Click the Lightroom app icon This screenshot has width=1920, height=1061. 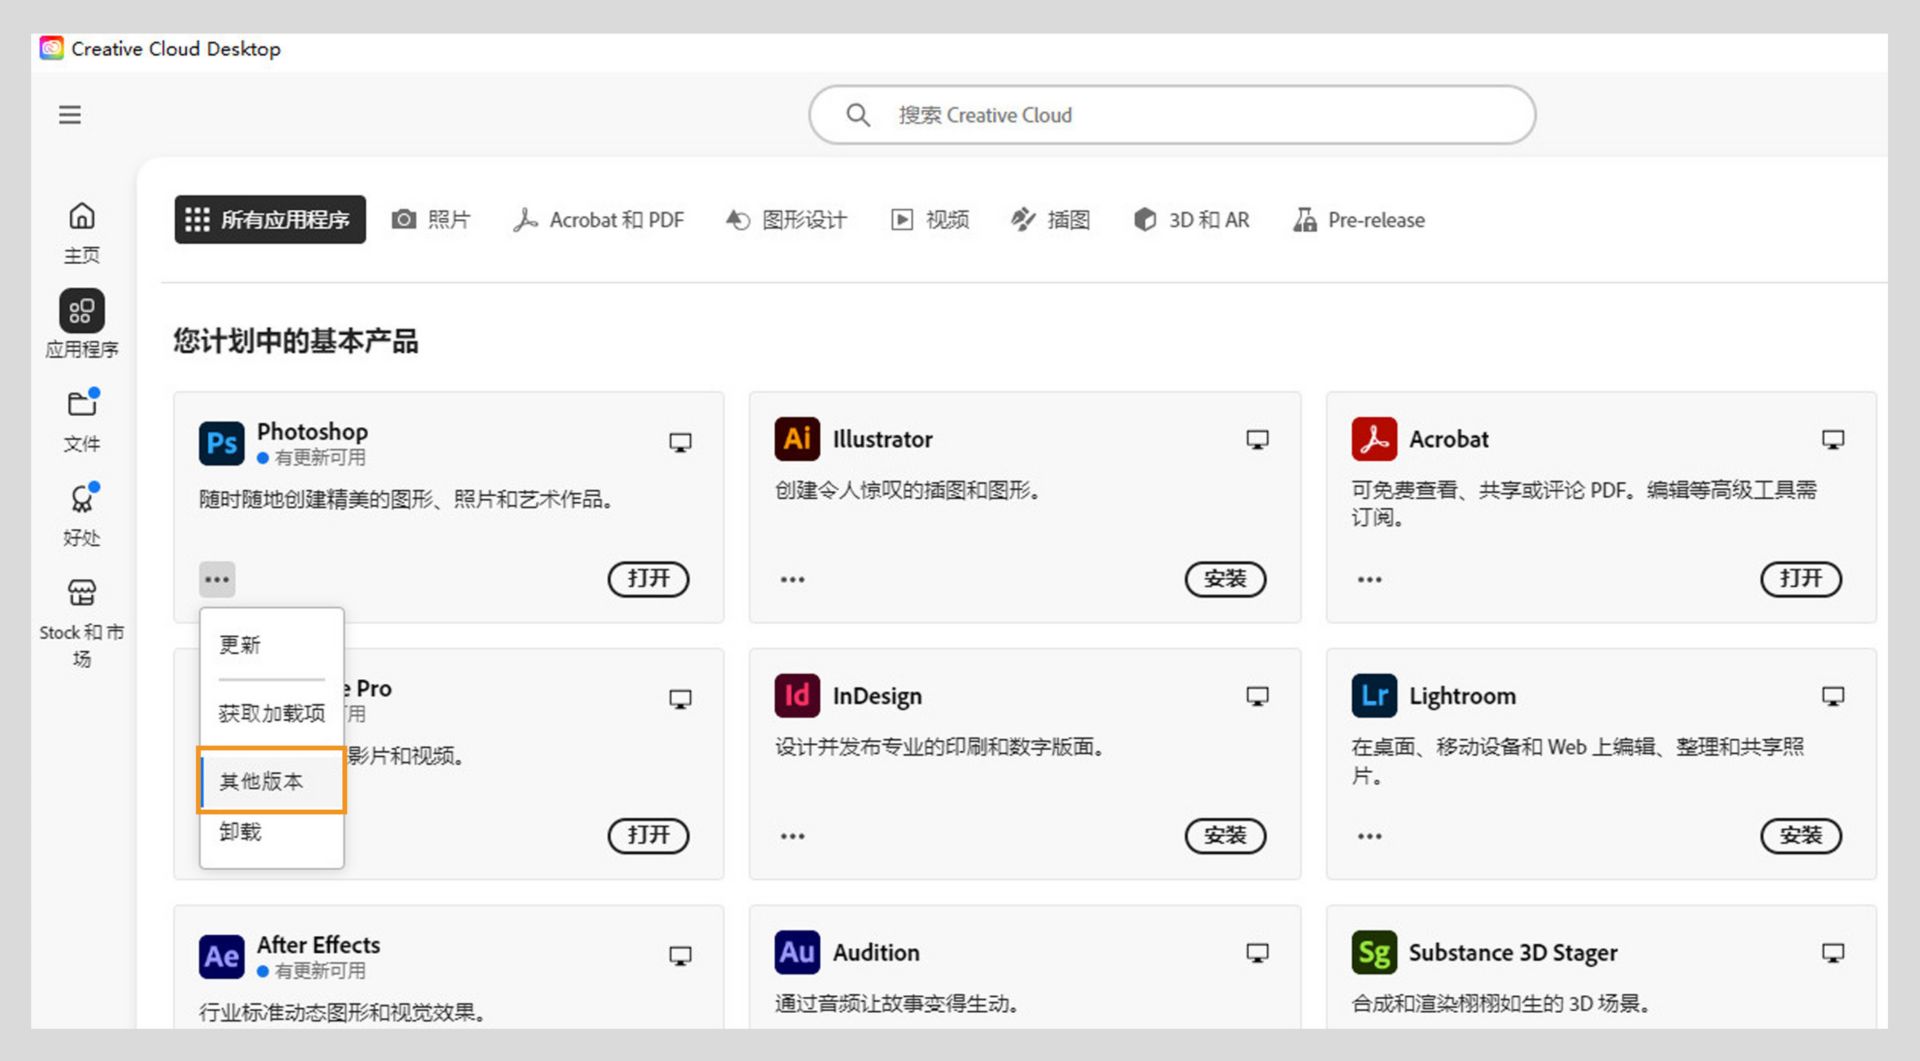click(1374, 696)
